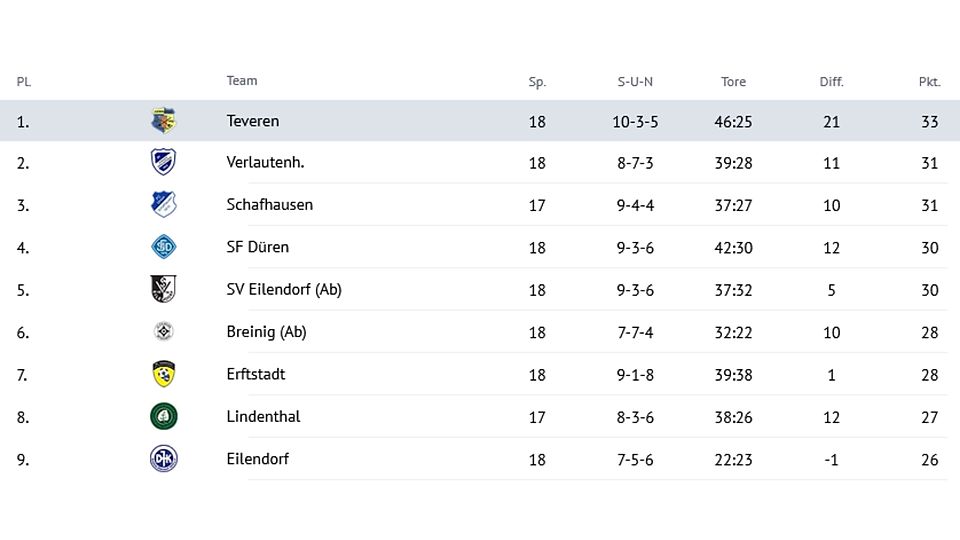Click the SF Düren diamond logo
Viewport: 960px width, 540px height.
pos(163,247)
